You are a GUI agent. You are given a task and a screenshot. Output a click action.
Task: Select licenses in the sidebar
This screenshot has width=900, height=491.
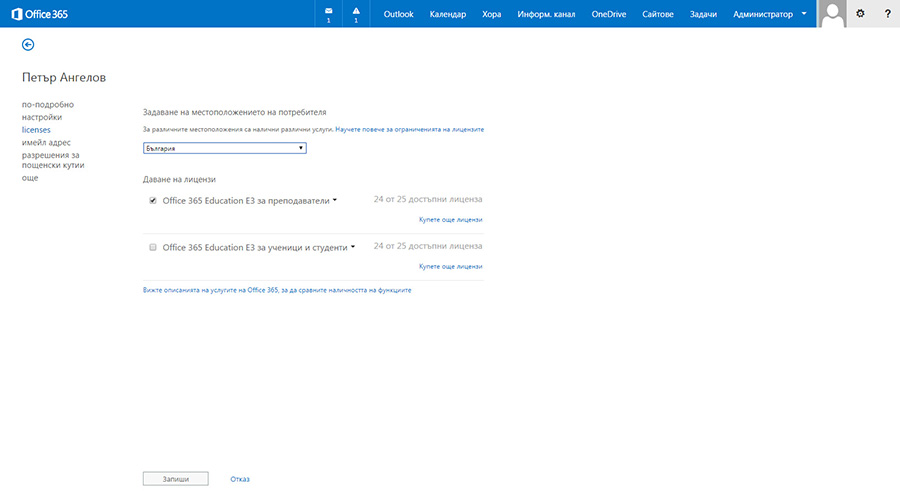click(36, 130)
